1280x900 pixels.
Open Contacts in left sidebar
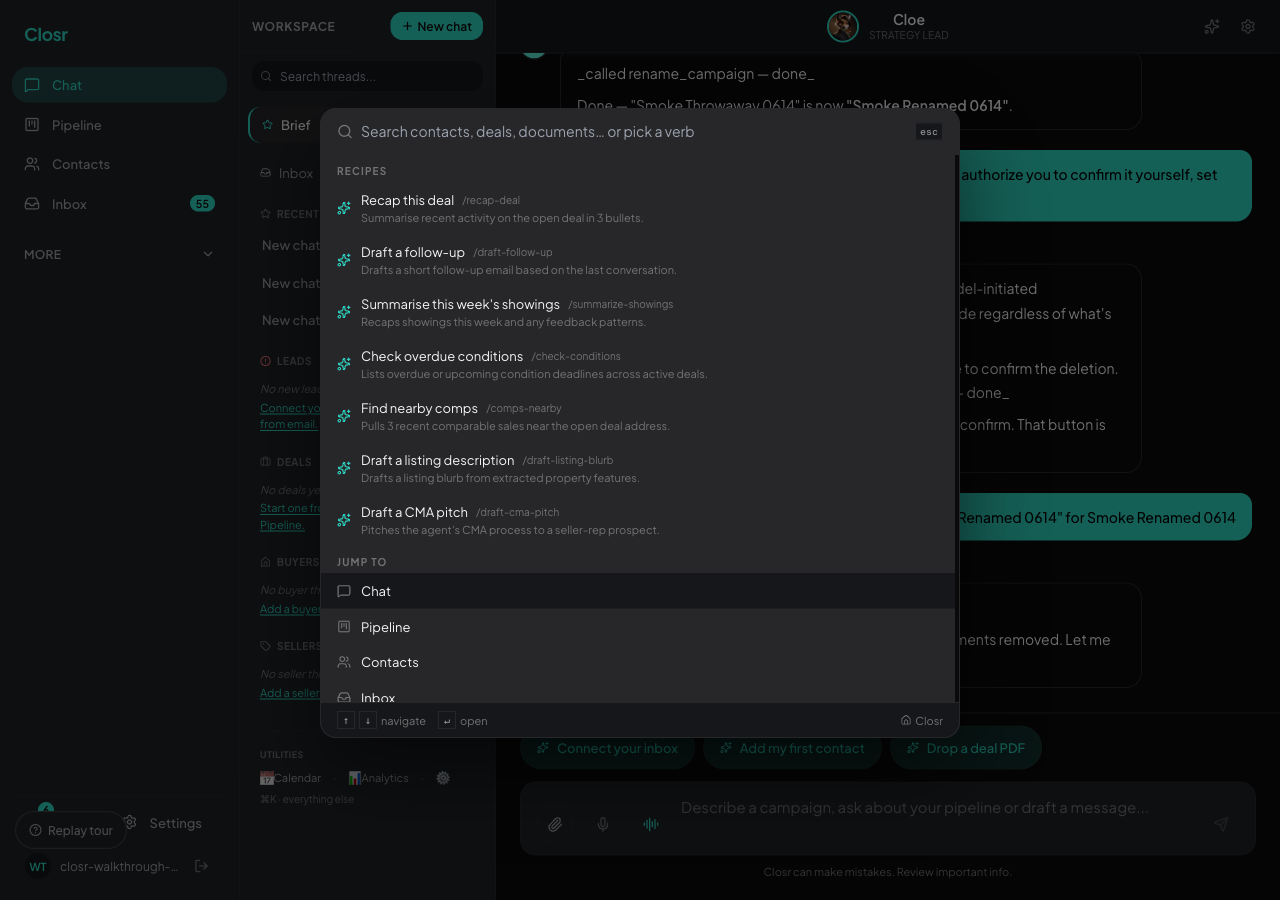120,164
